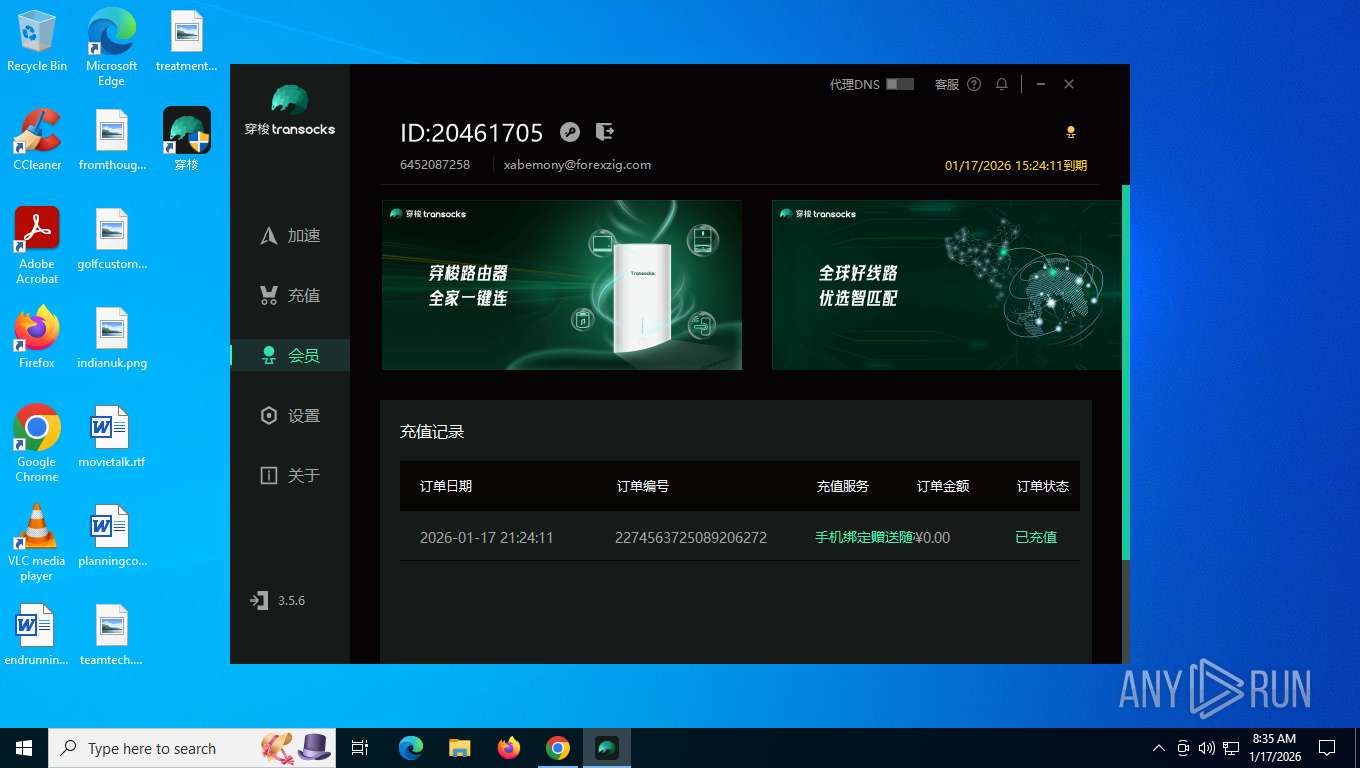The width and height of the screenshot is (1360, 768).
Task: Open the 设置 settings tab
Action: click(290, 416)
